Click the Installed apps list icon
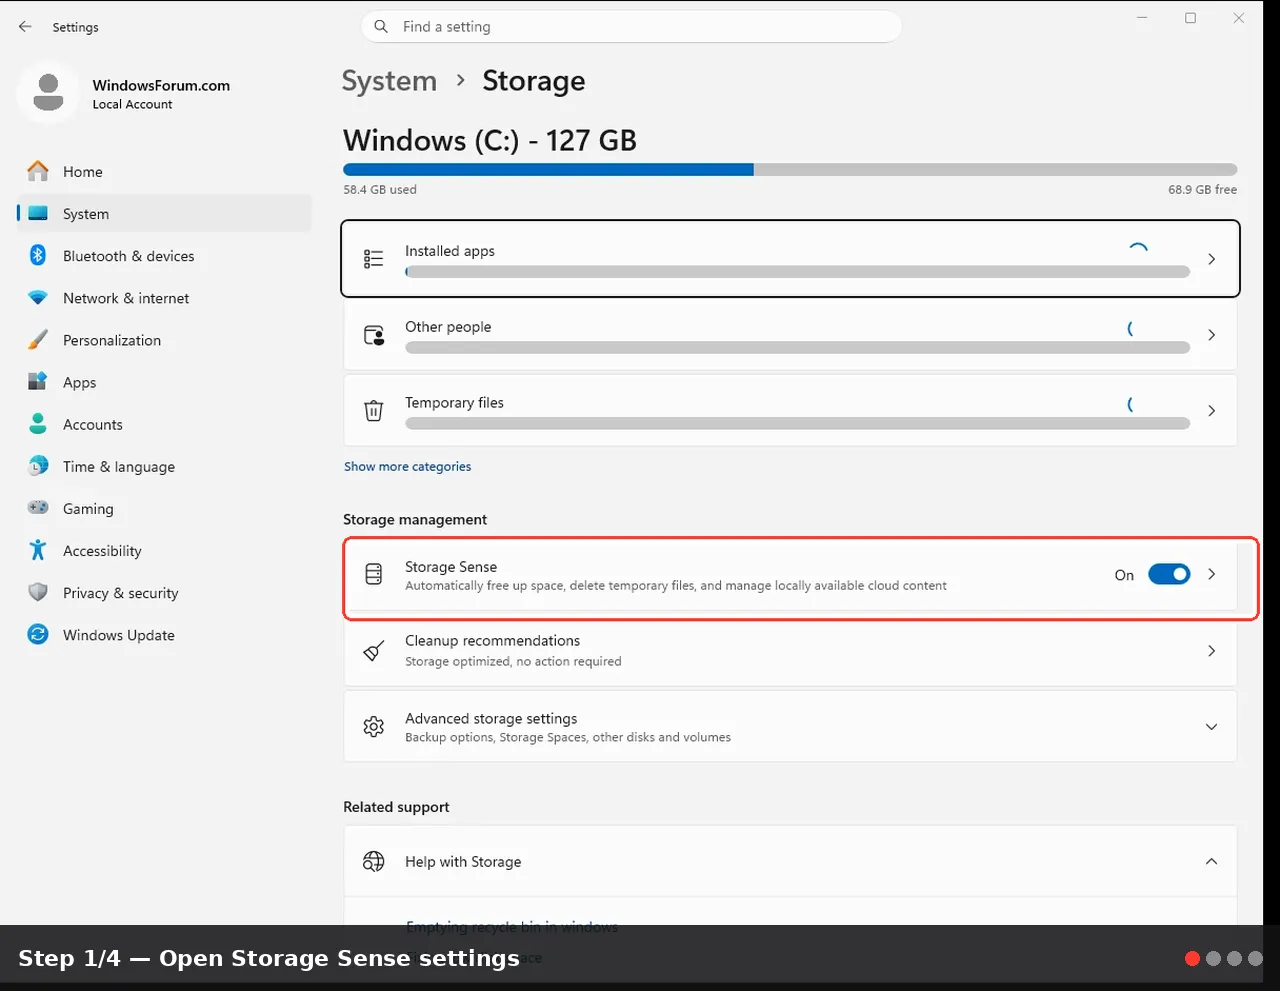The width and height of the screenshot is (1280, 991). pos(374,259)
